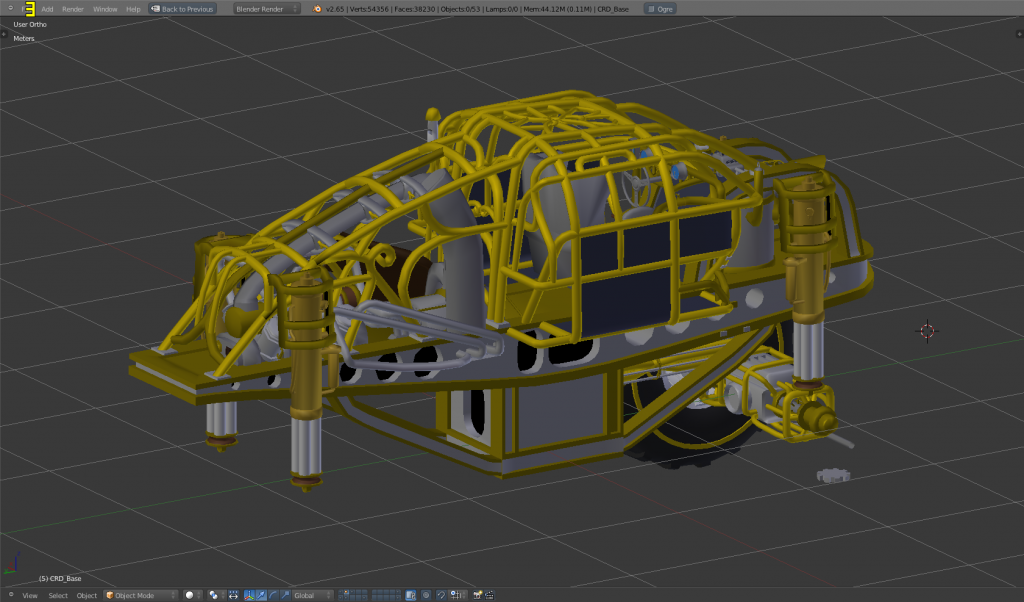This screenshot has width=1024, height=602.
Task: Enable the rotate manipulator arc
Action: [x=273, y=595]
